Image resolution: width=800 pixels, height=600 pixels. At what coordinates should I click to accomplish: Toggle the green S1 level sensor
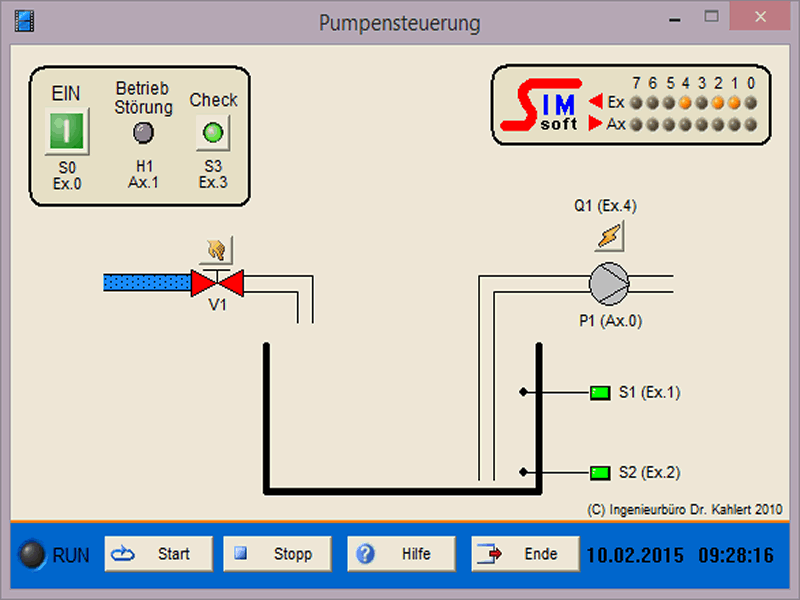[600, 393]
